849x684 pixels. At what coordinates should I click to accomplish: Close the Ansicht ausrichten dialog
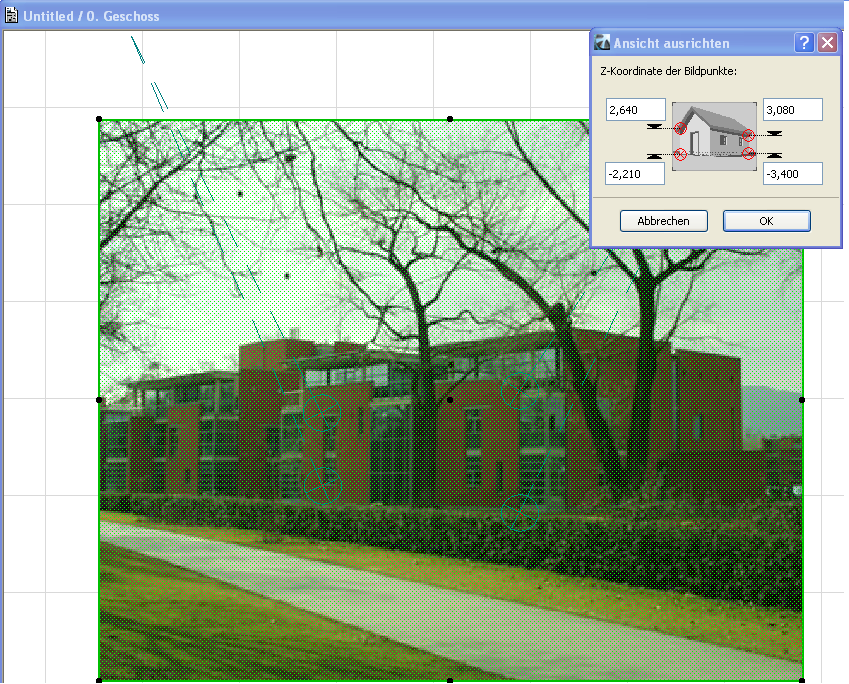827,42
